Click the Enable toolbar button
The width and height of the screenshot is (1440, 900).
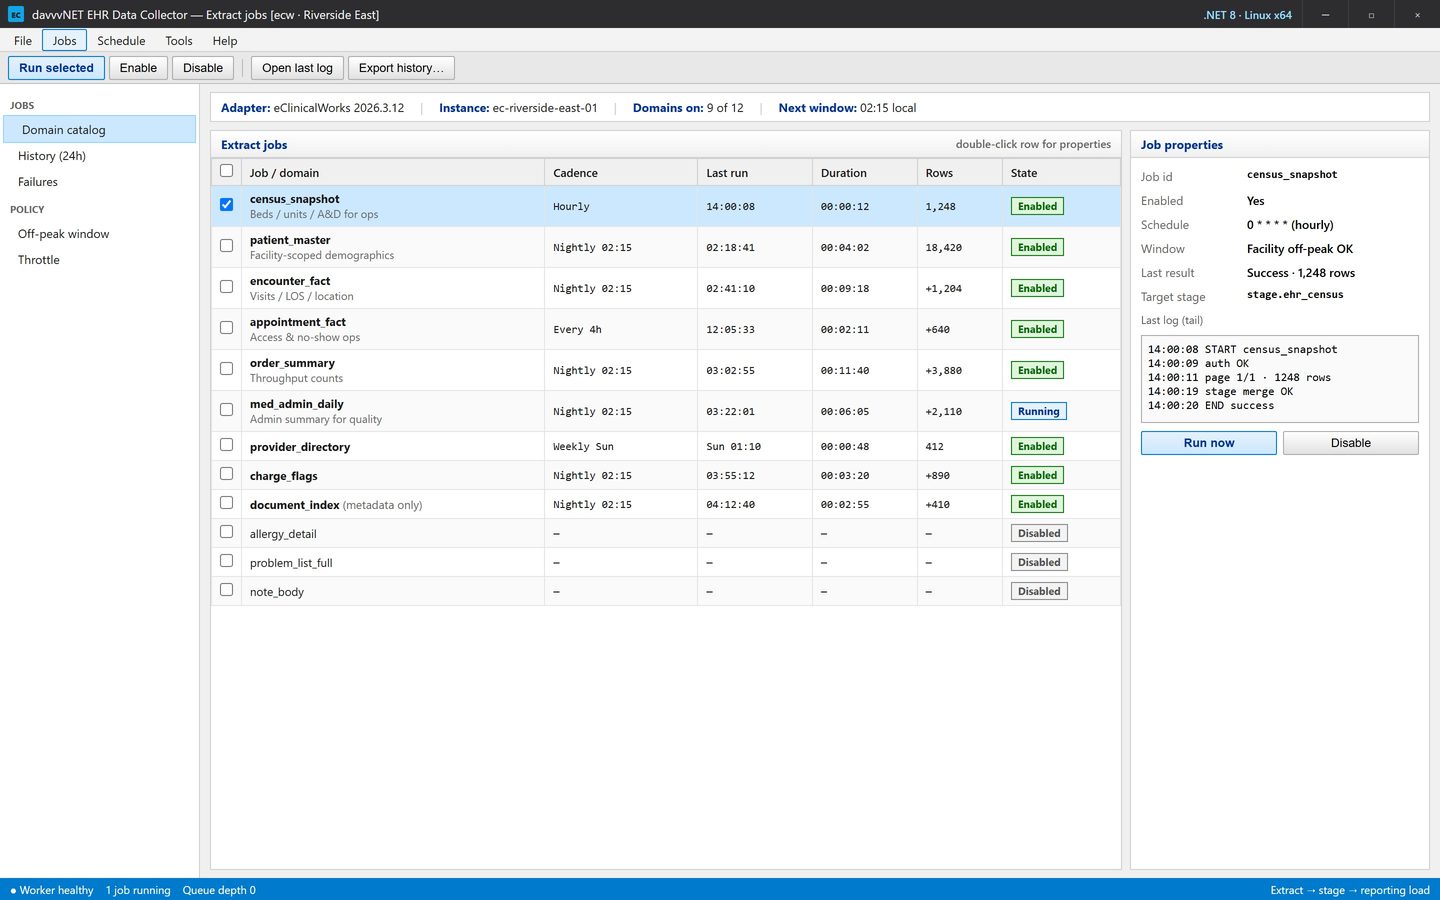click(138, 68)
